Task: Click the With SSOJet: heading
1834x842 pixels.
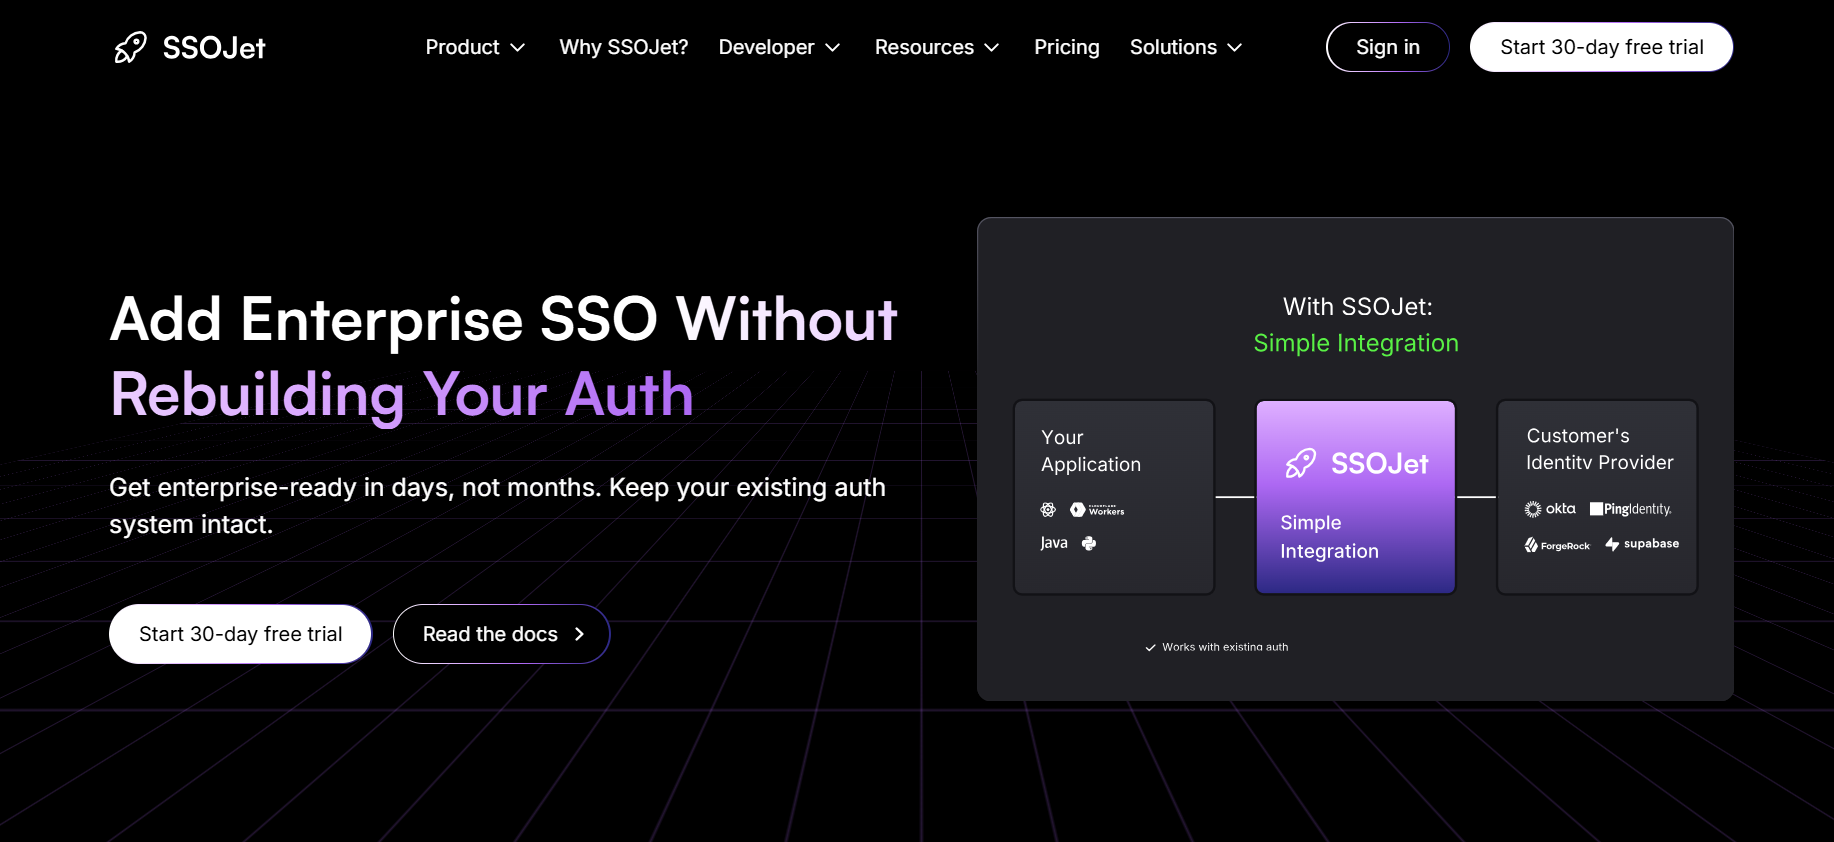Action: click(1358, 307)
